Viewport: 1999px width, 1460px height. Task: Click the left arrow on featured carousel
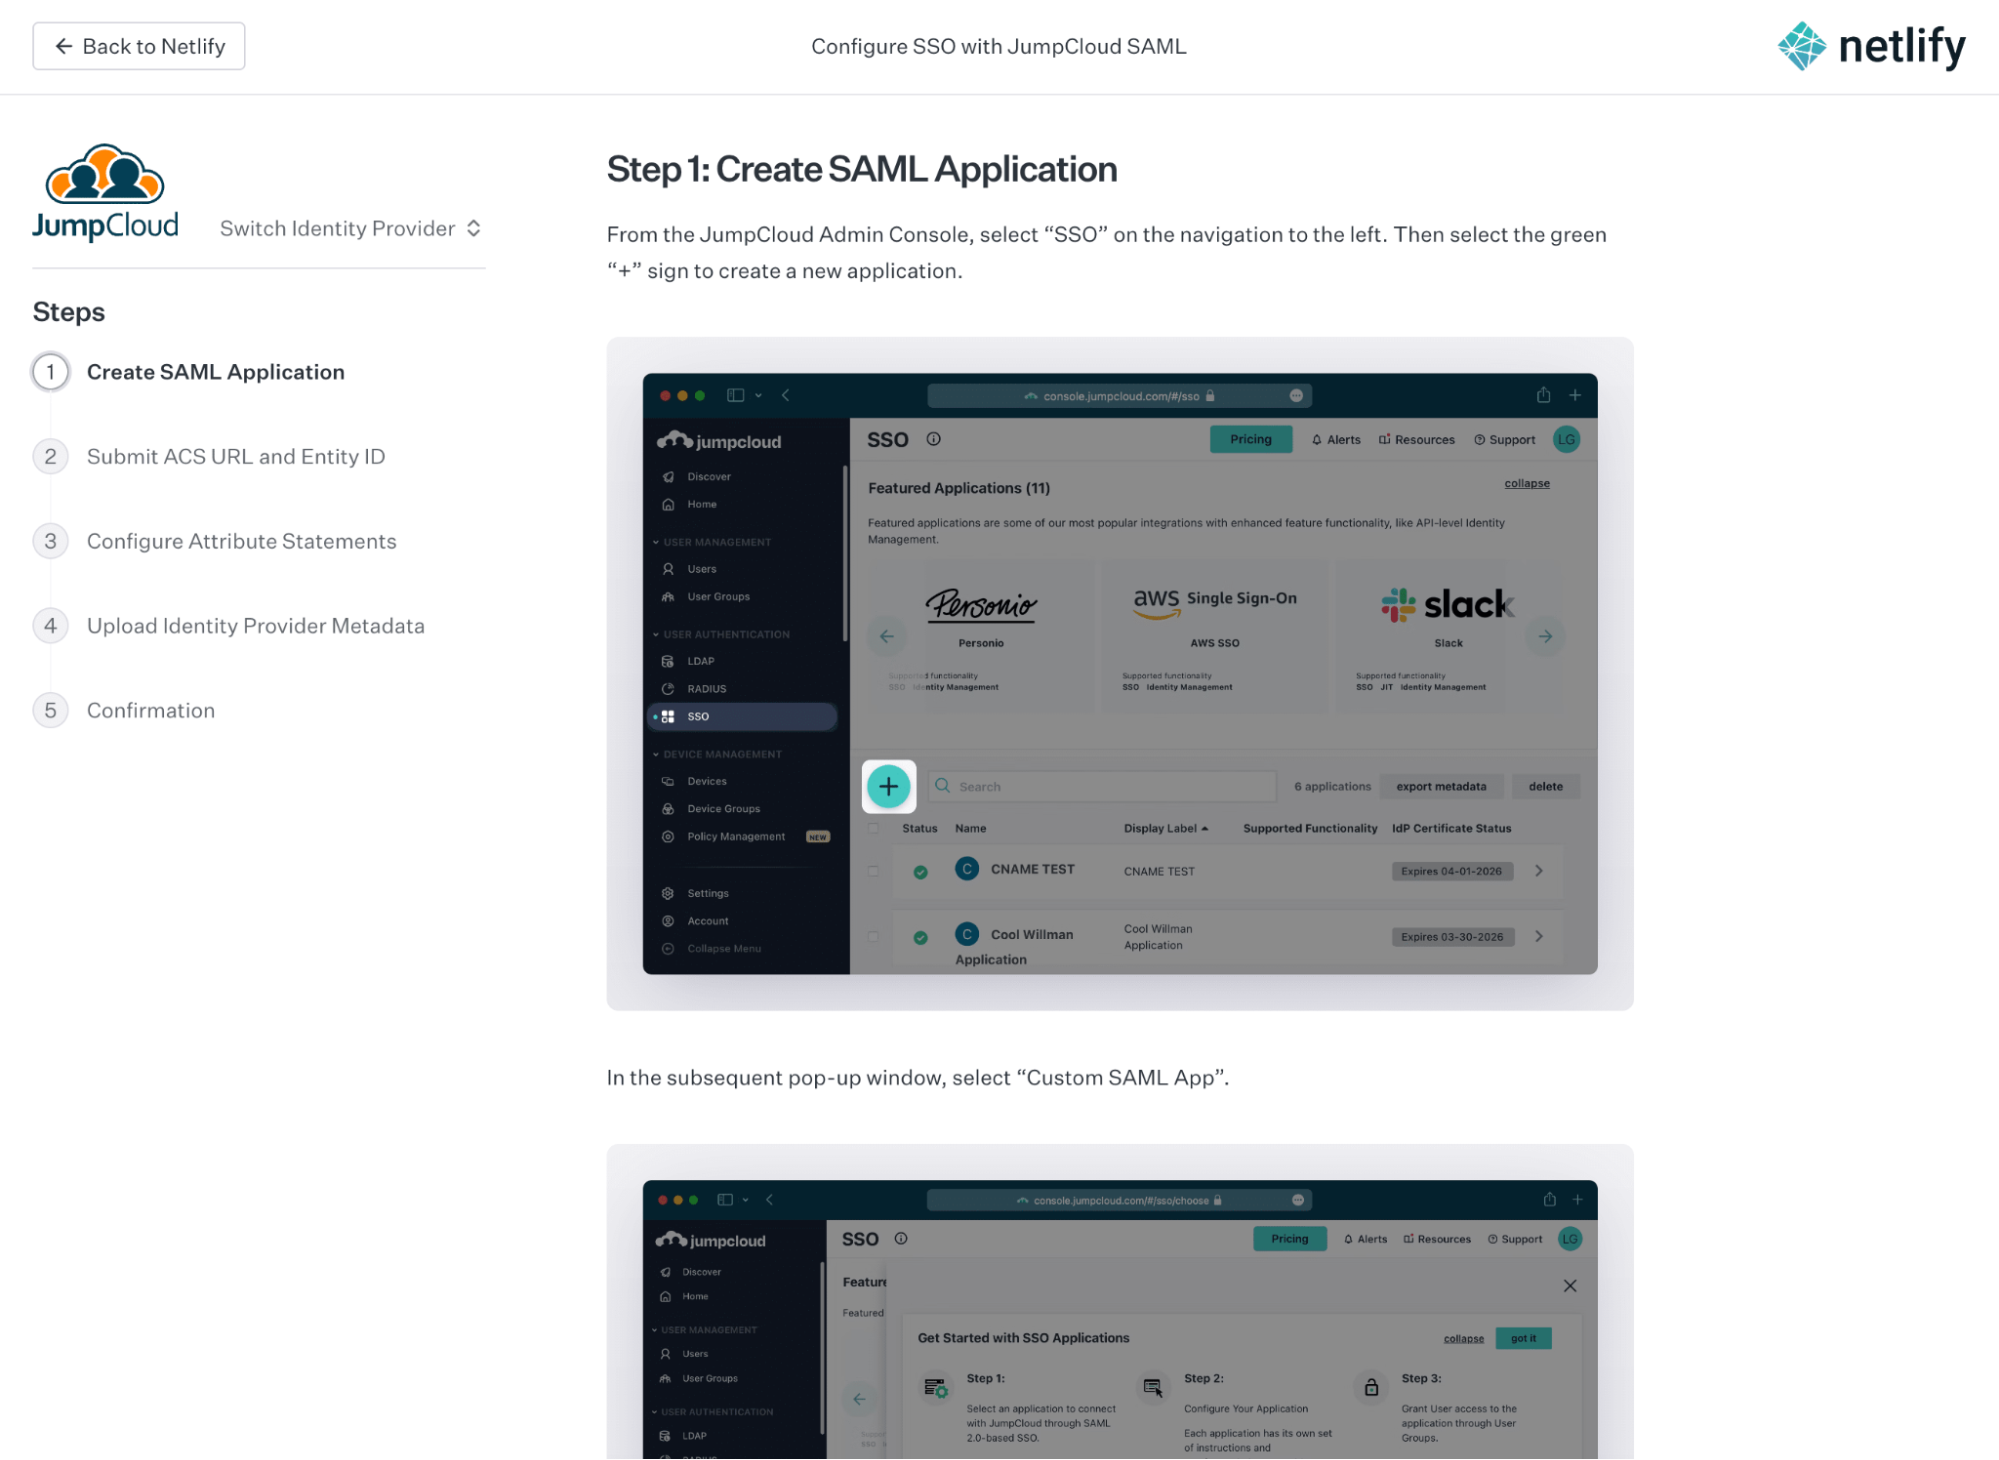[x=886, y=636]
